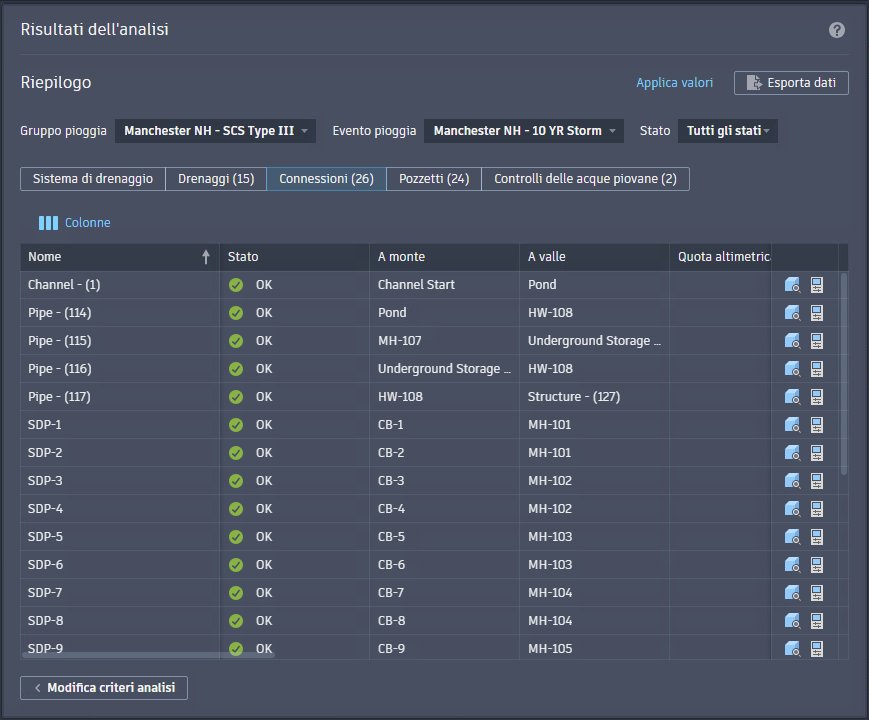Expand the Gruppo pioggia dropdown
Image resolution: width=869 pixels, height=720 pixels.
click(215, 131)
